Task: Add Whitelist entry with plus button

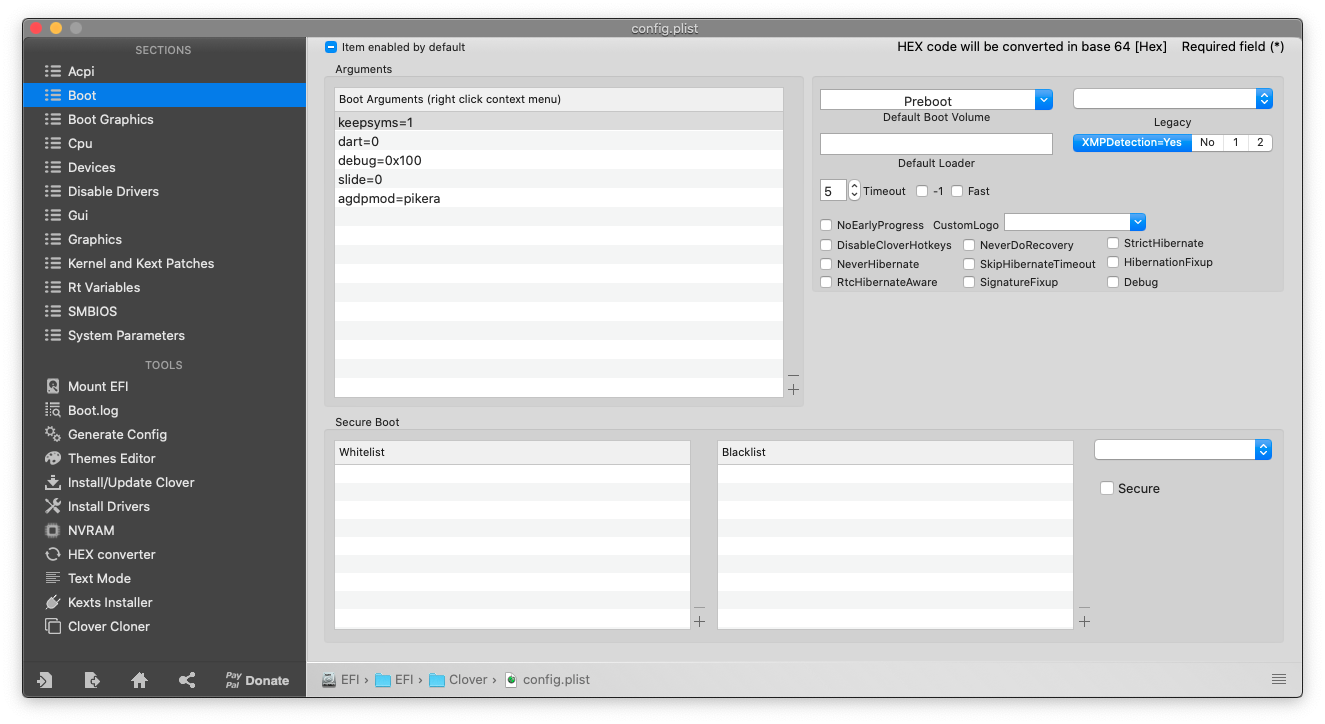Action: pyautogui.click(x=699, y=622)
